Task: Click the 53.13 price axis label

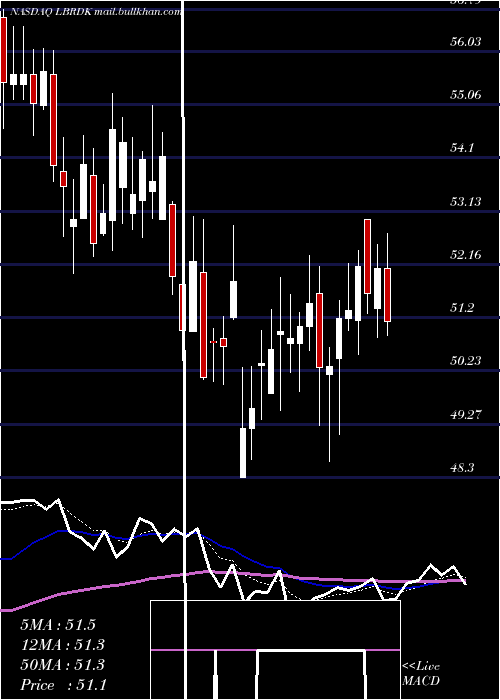Action: pyautogui.click(x=466, y=202)
